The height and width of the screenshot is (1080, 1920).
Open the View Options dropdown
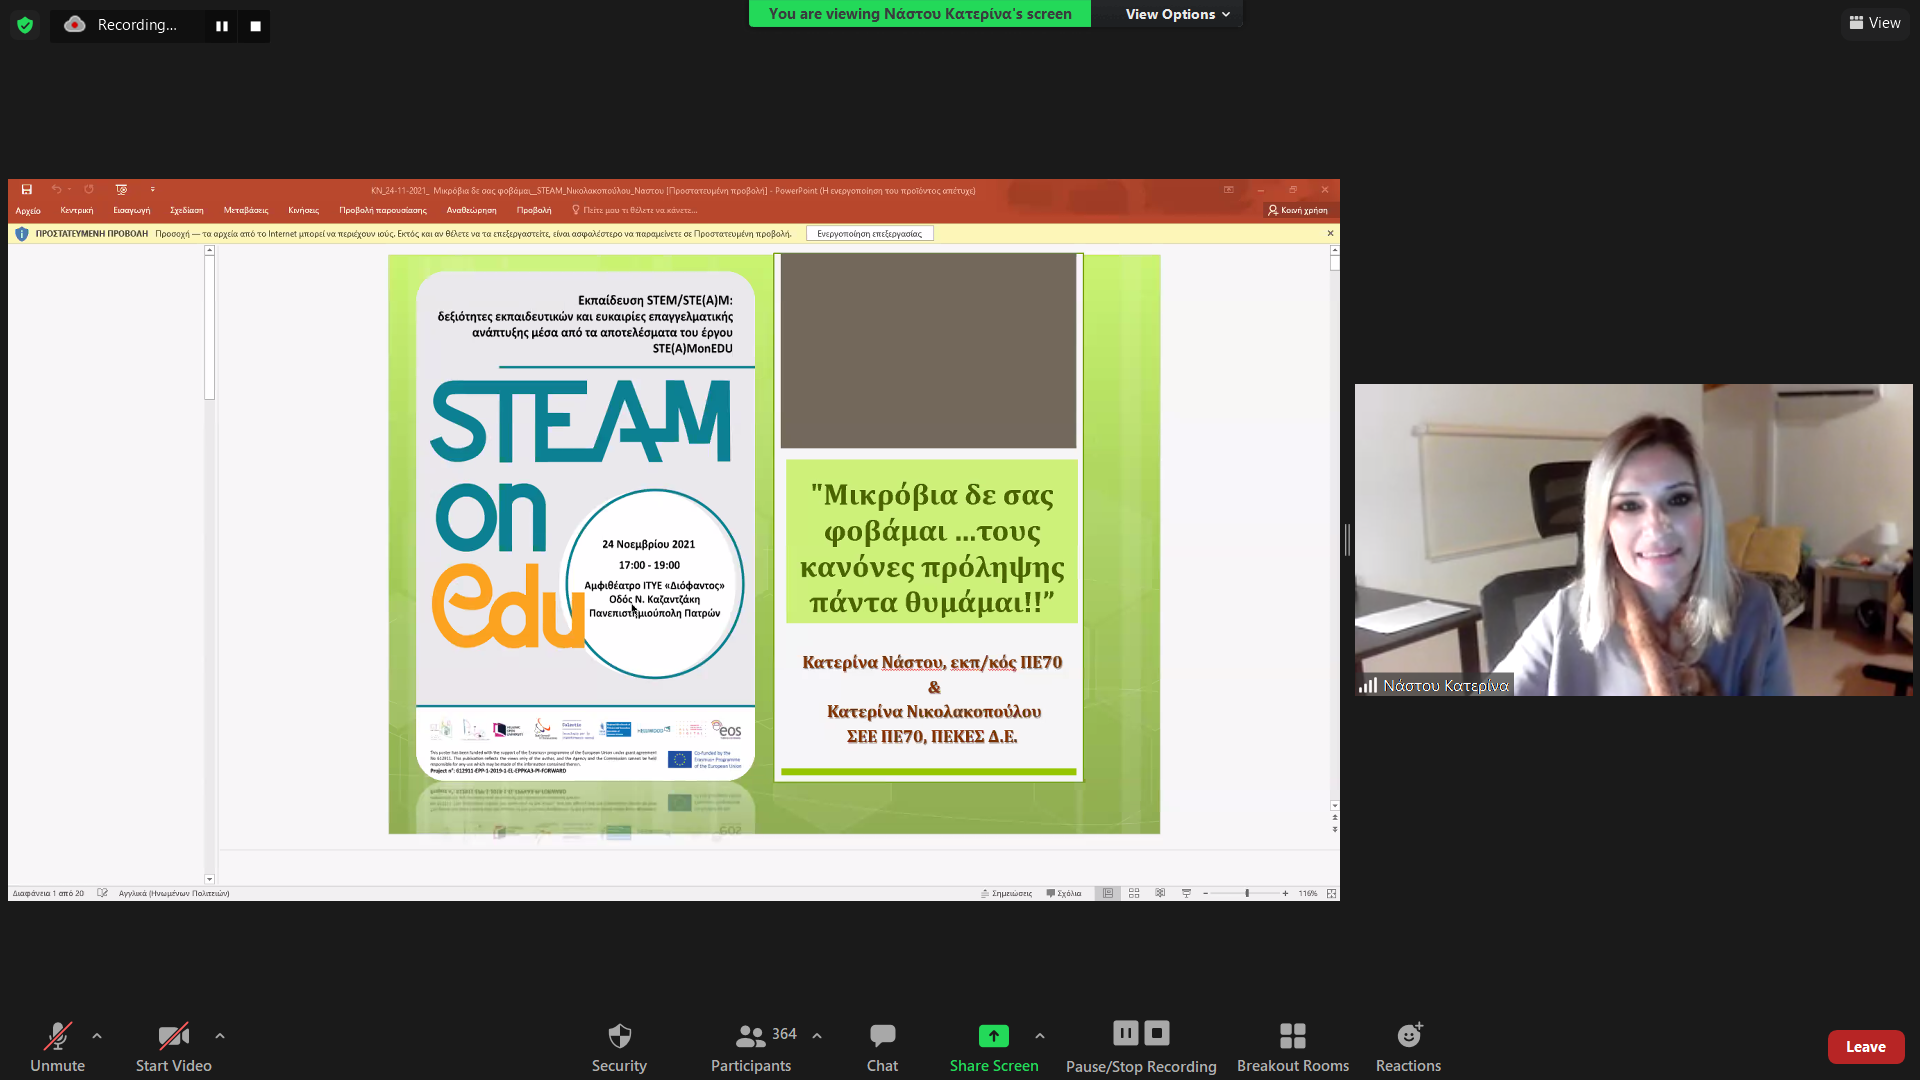(x=1176, y=14)
